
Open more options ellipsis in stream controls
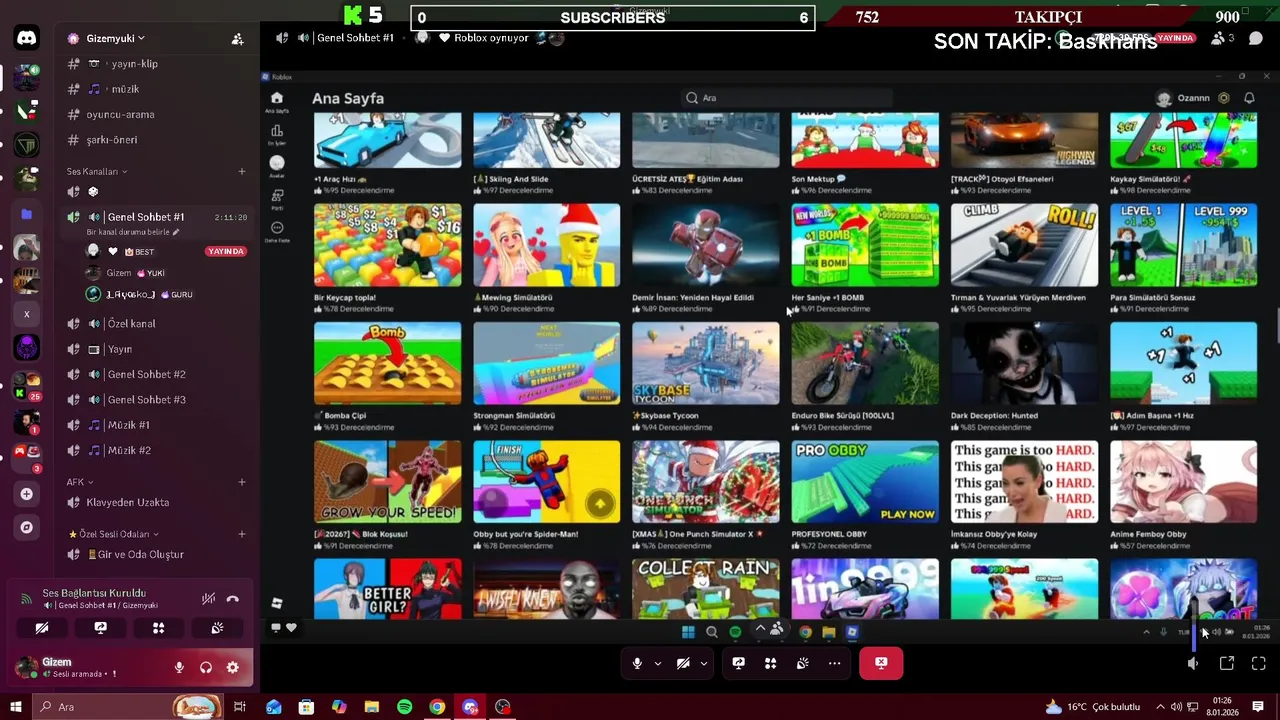(x=834, y=663)
